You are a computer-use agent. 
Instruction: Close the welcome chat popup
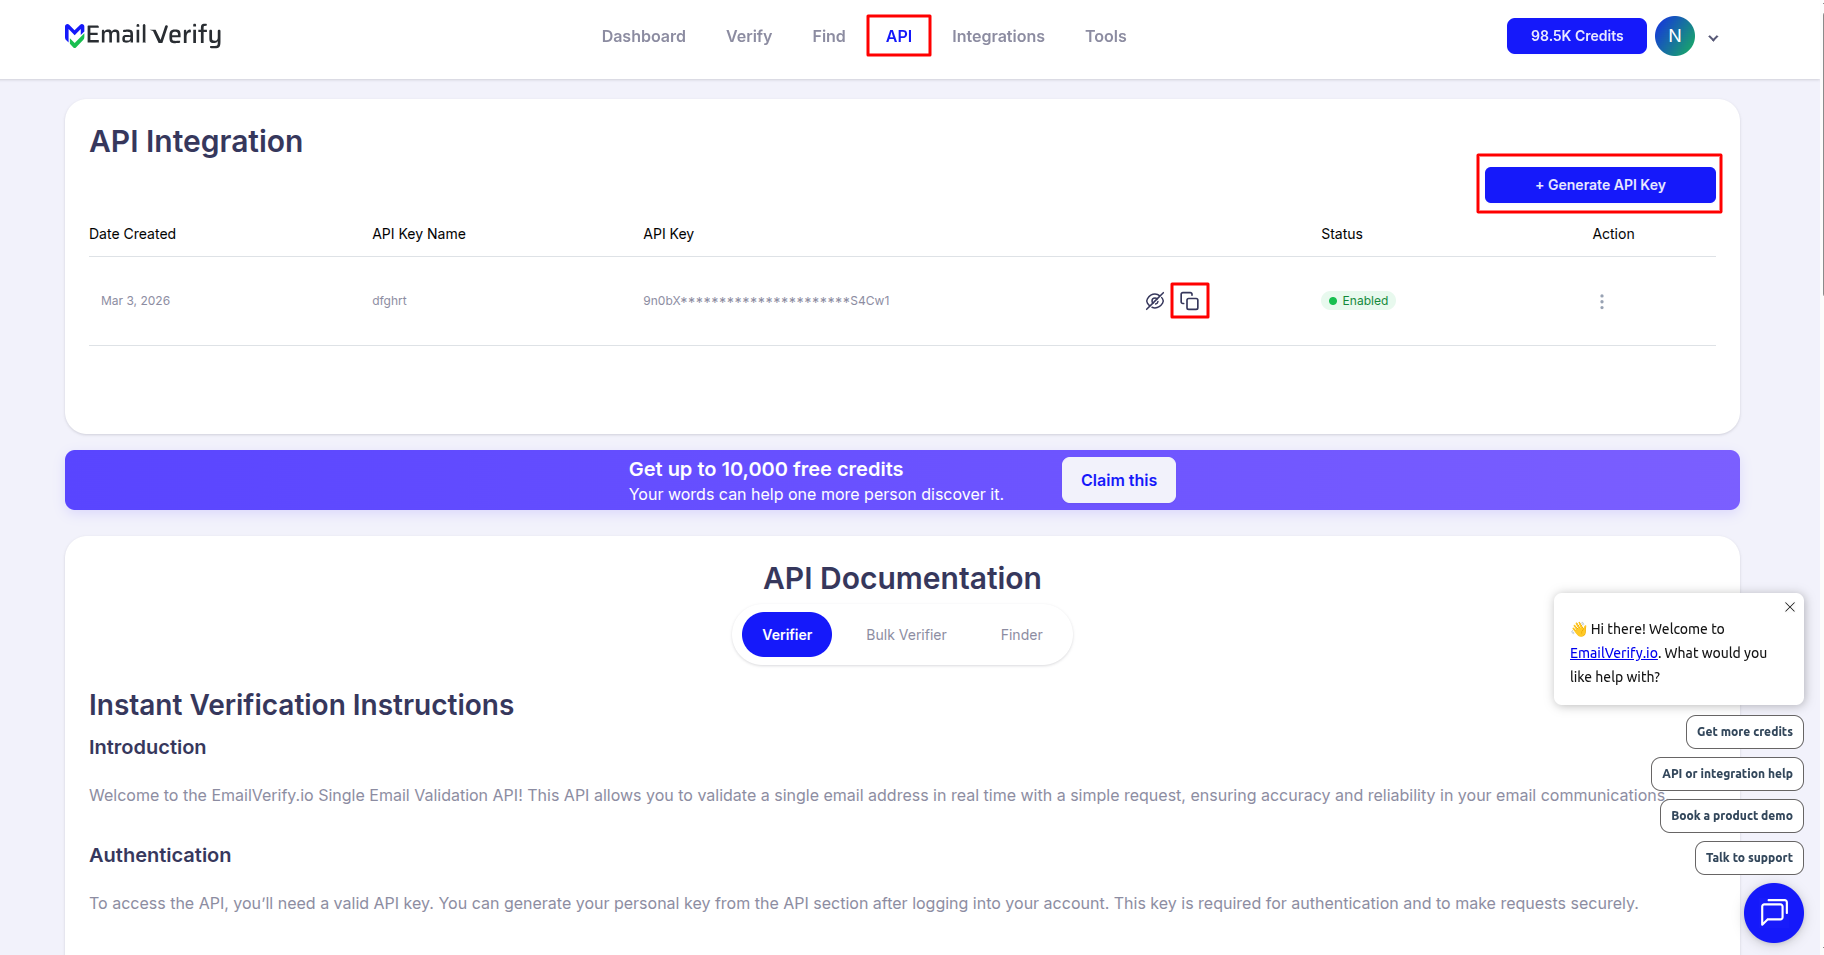(1789, 607)
